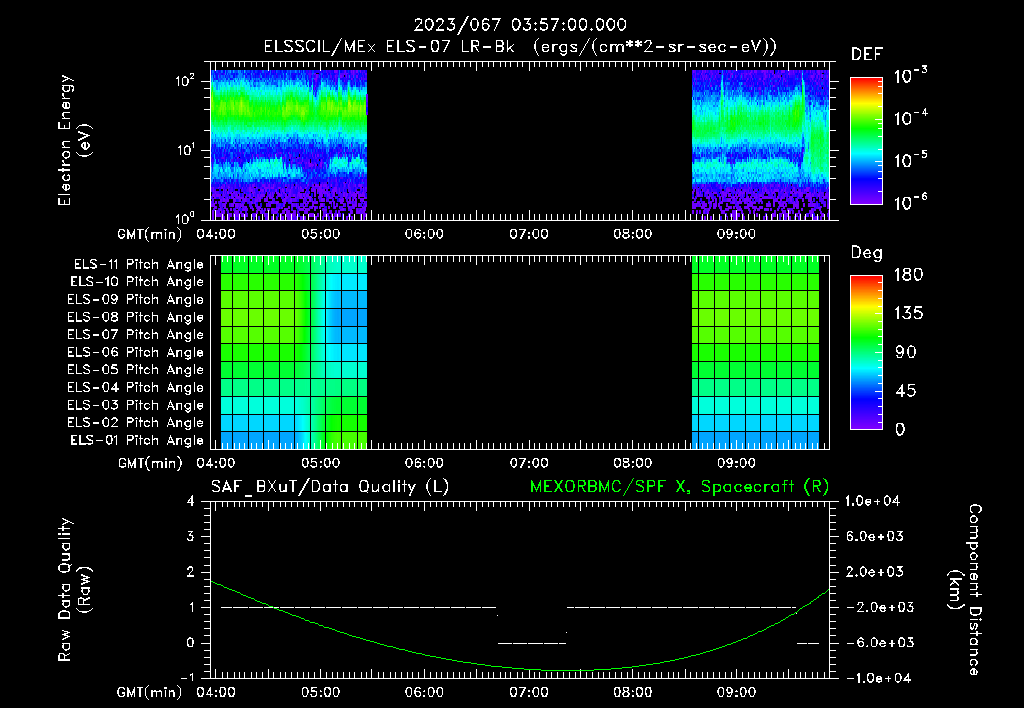The width and height of the screenshot is (1024, 708).
Task: Click the 1.0e+04 right axis value
Action: (x=872, y=501)
